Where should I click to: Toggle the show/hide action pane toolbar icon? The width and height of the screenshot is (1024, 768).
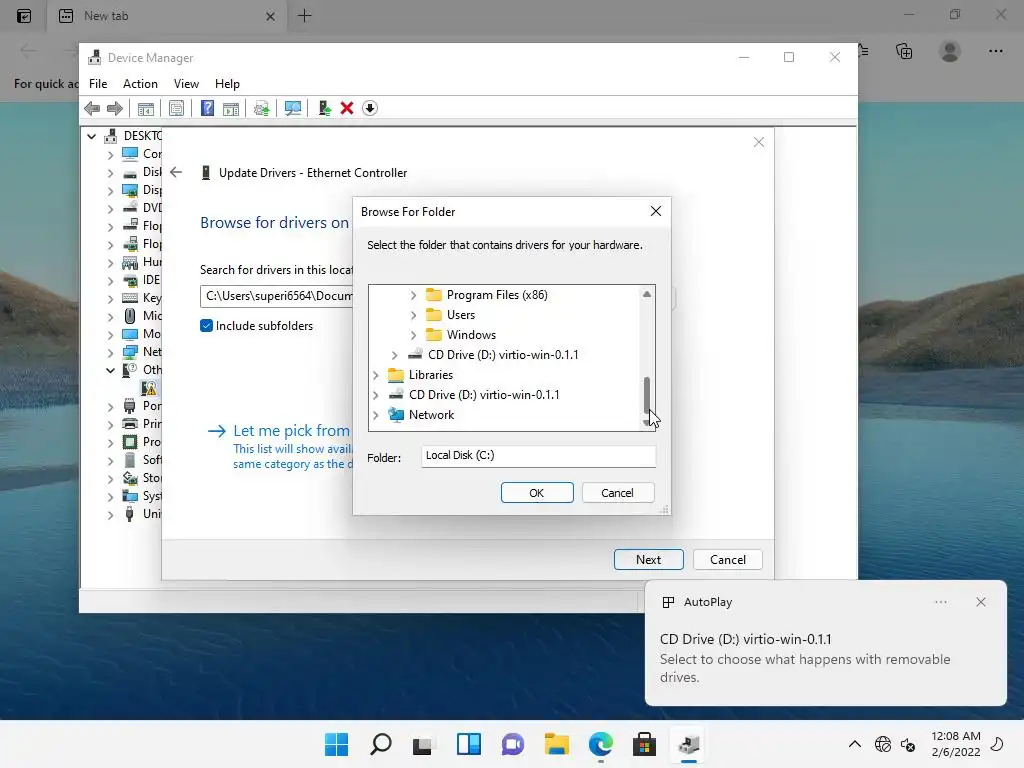point(231,108)
